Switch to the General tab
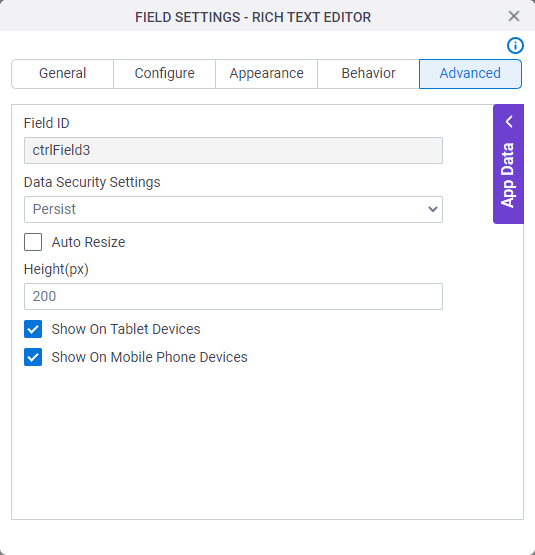This screenshot has width=535, height=555. (63, 74)
